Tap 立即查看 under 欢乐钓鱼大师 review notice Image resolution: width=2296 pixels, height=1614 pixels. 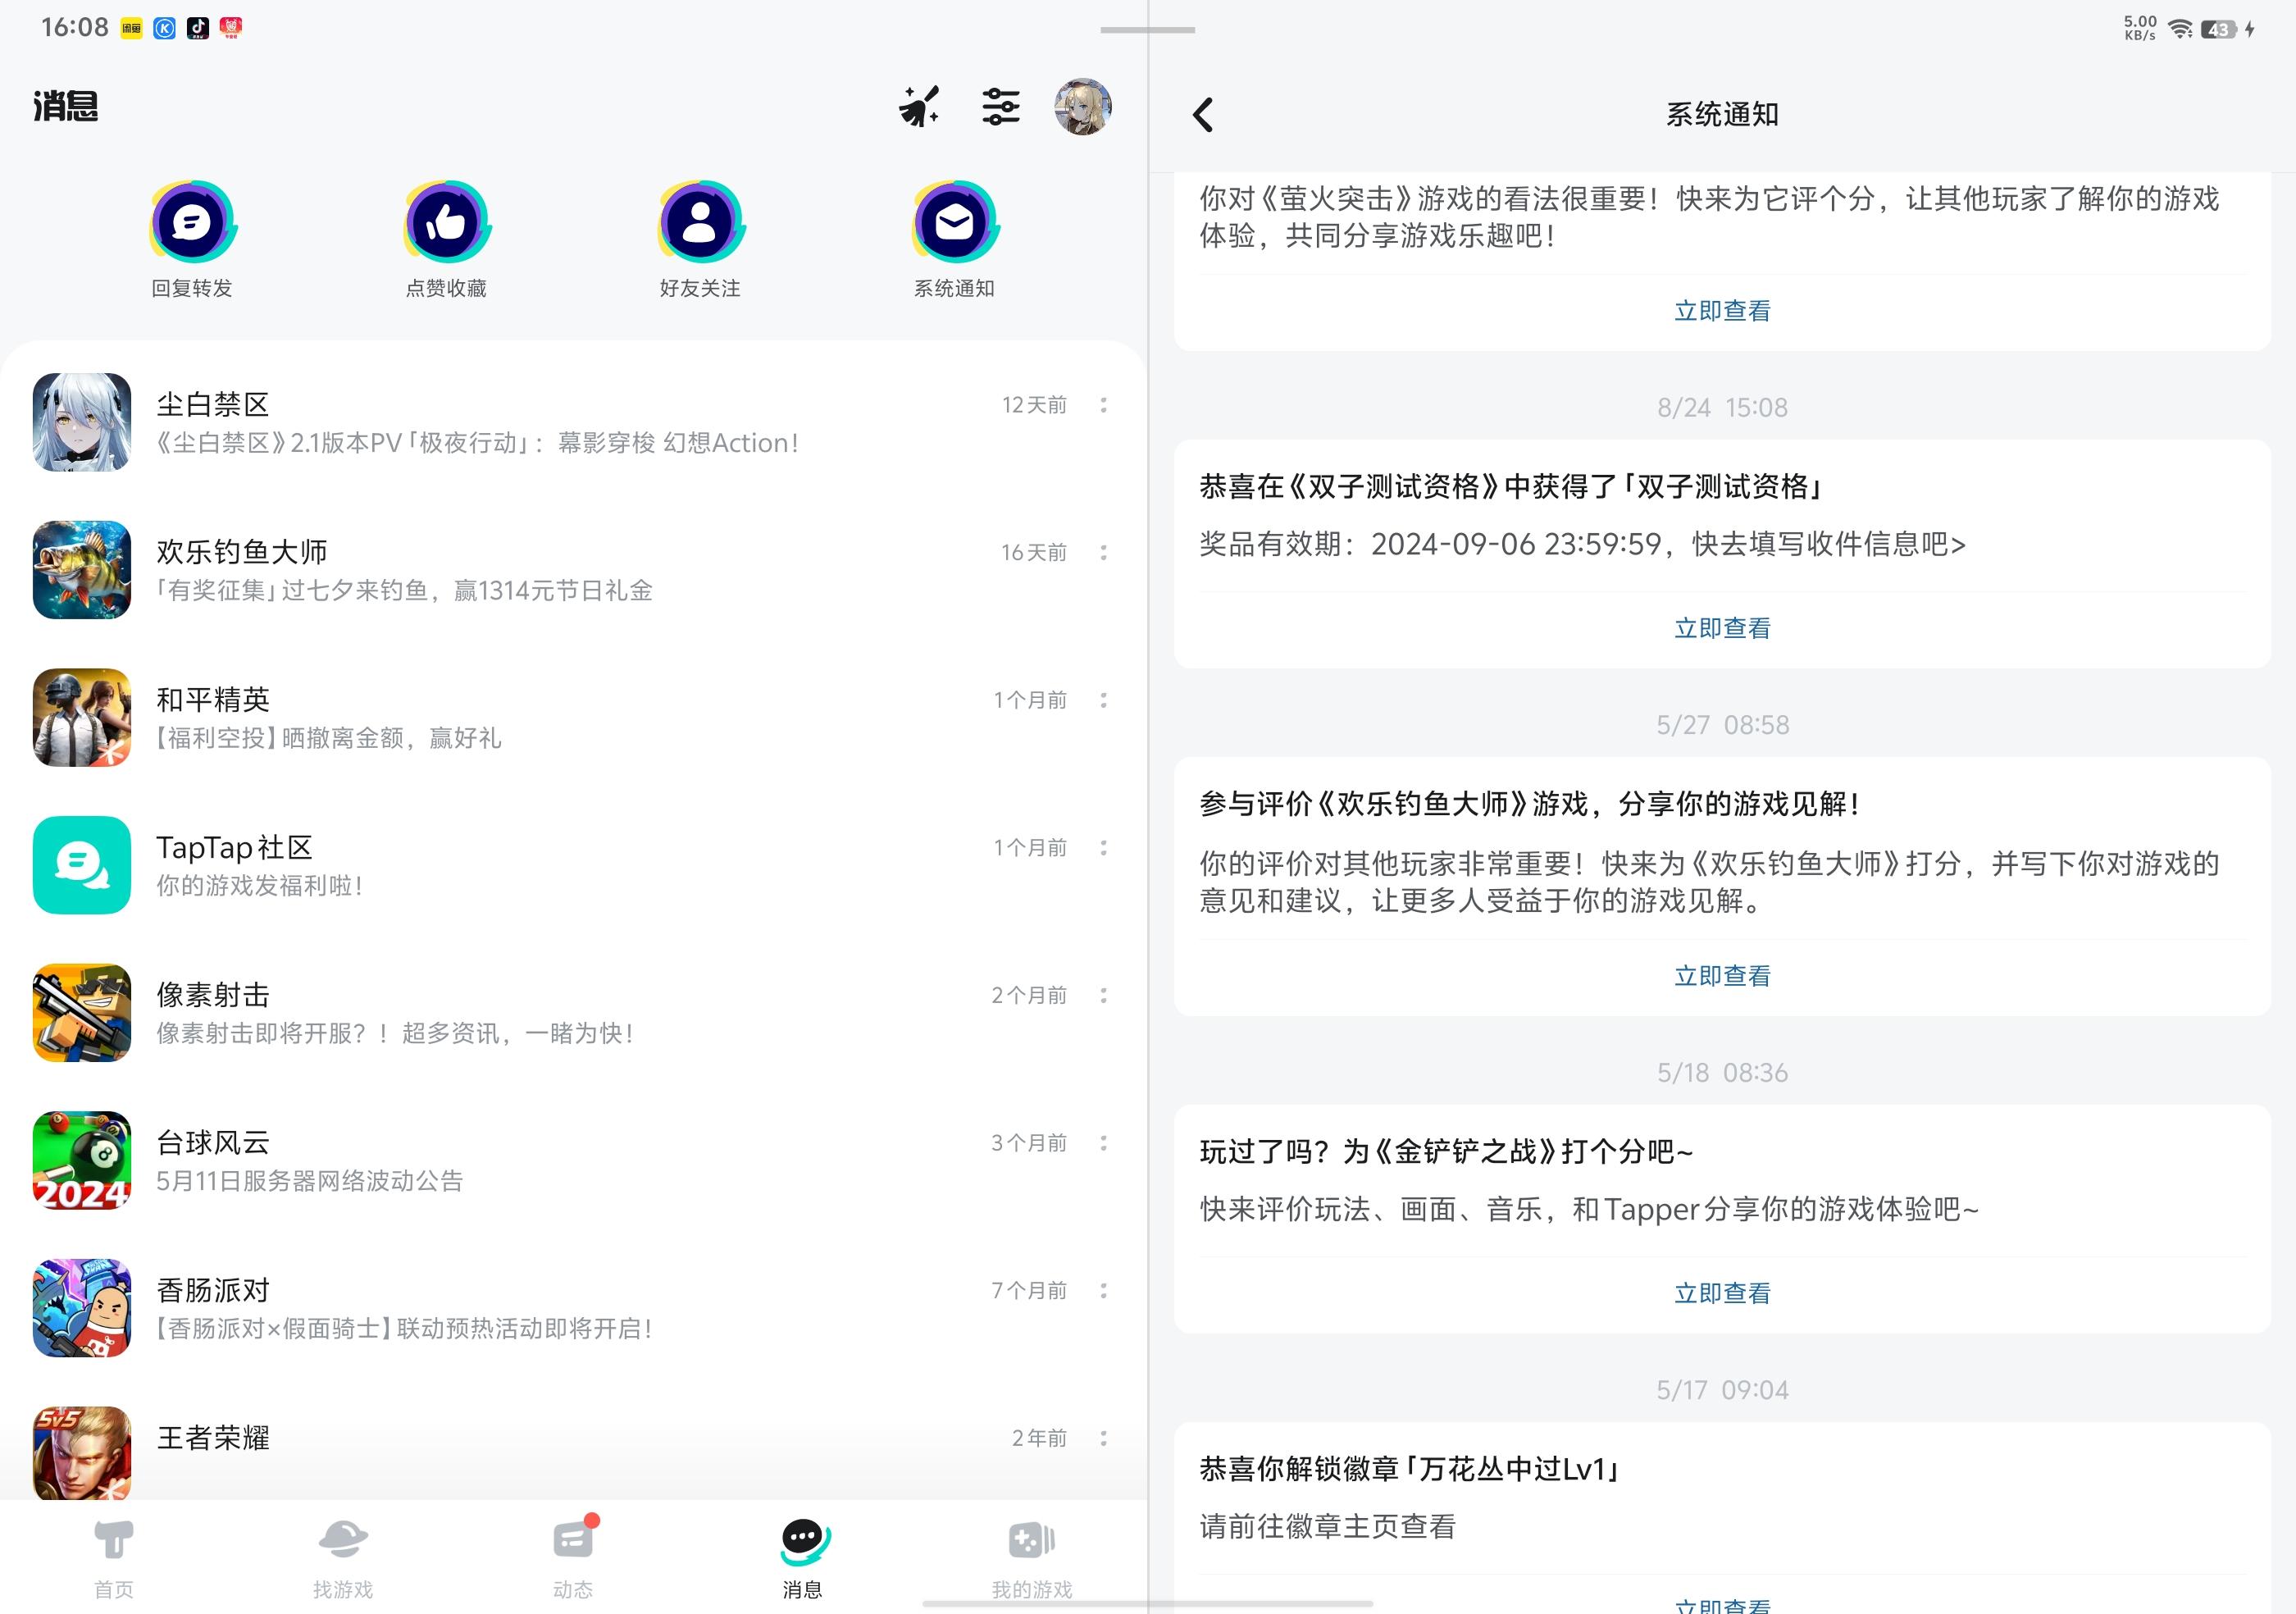coord(1722,976)
